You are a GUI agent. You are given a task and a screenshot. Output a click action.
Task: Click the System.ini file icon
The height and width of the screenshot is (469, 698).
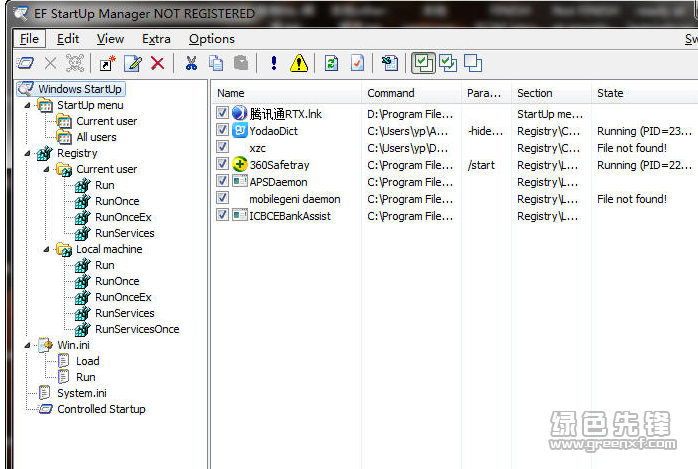(x=45, y=392)
